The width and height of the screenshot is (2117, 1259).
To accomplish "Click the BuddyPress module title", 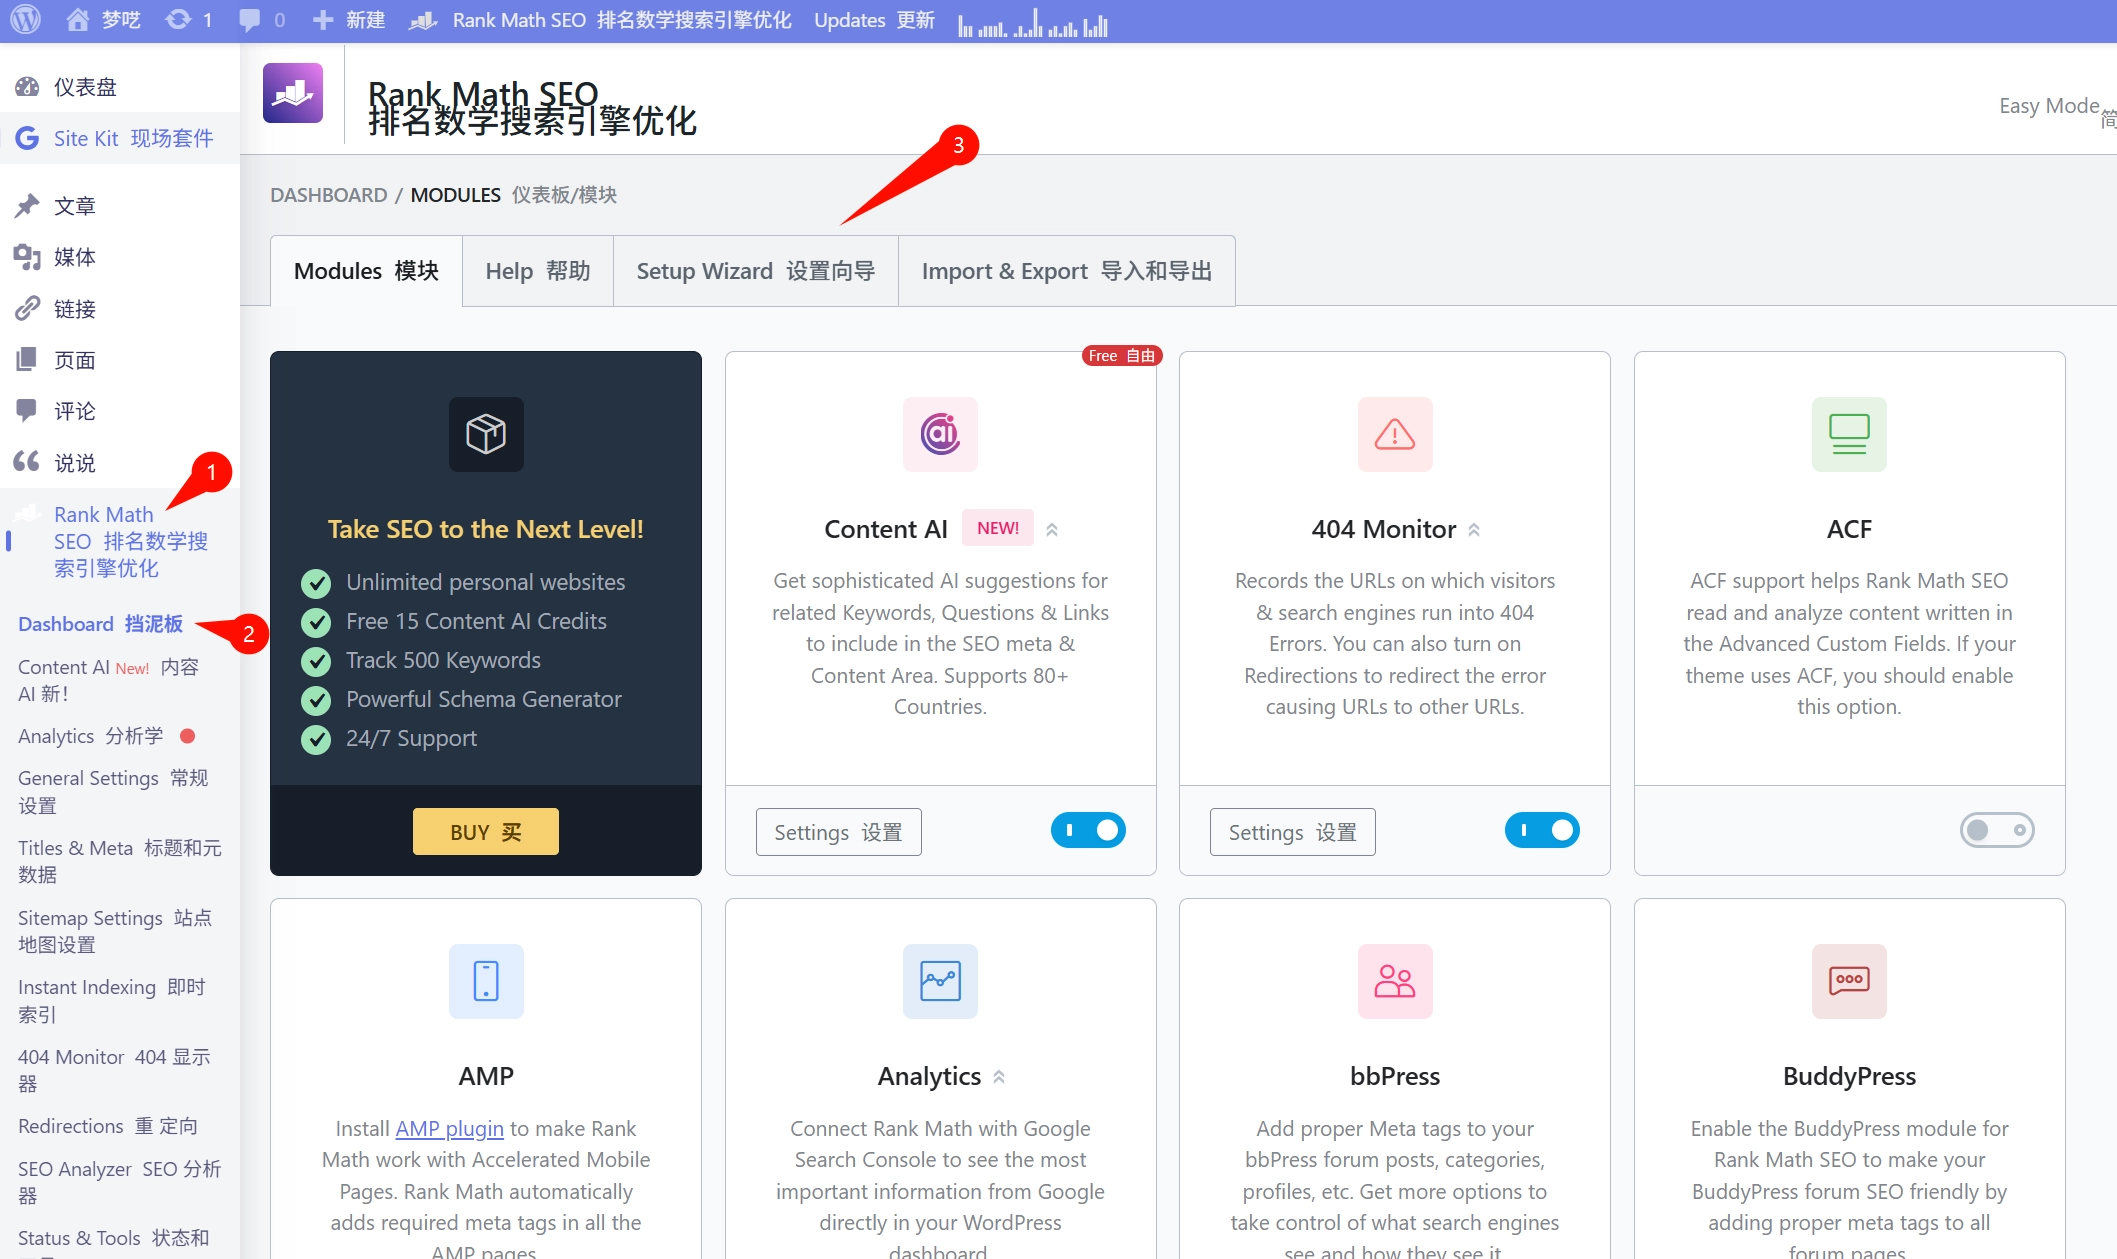I will click(x=1849, y=1076).
